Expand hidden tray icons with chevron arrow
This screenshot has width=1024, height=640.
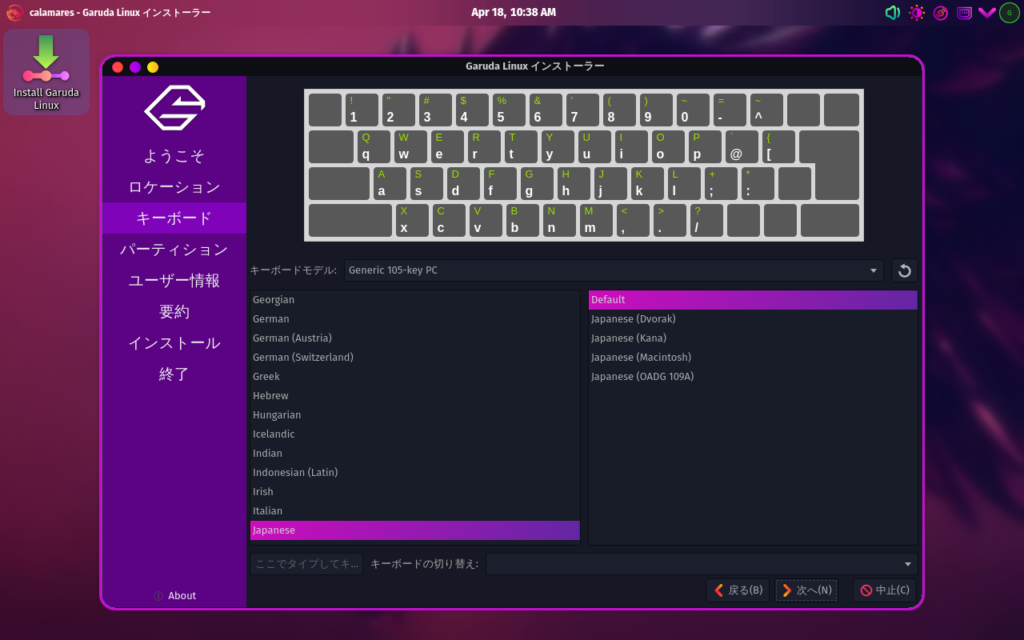(986, 13)
